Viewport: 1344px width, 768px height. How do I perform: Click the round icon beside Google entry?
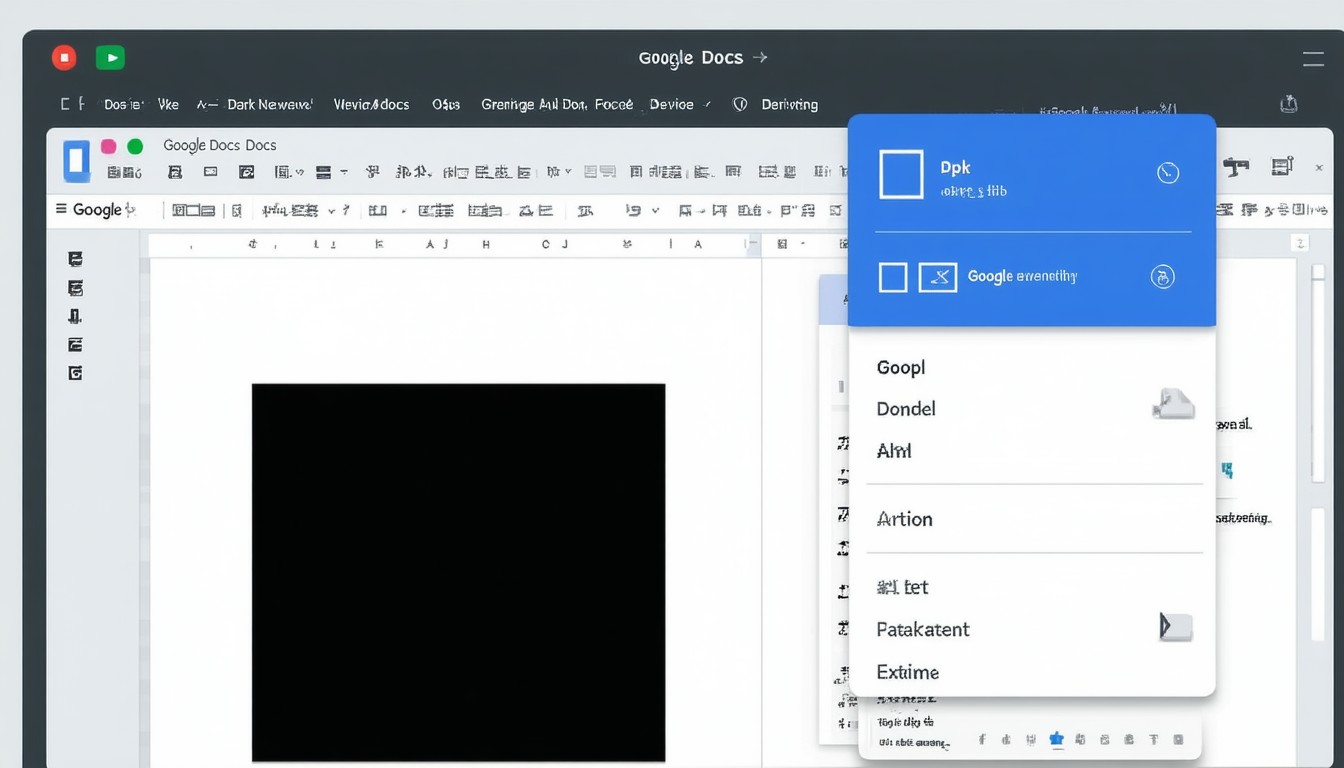[x=1162, y=277]
